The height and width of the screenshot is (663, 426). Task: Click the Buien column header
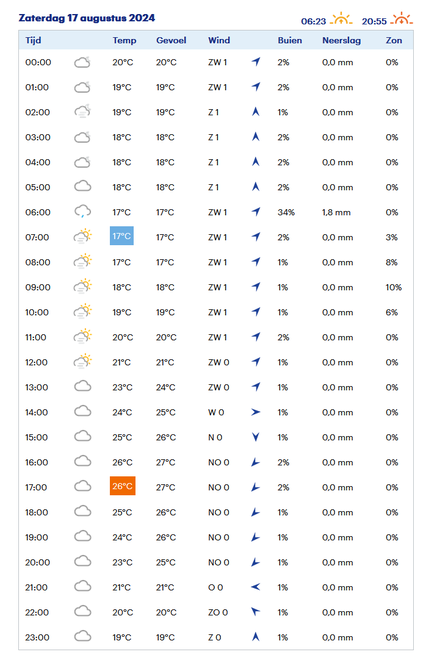coord(290,41)
